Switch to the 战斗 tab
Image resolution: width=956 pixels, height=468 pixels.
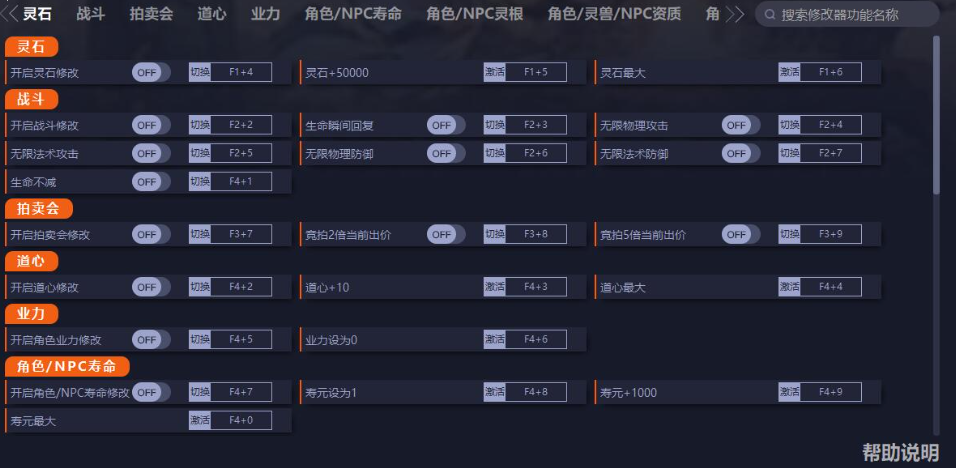click(x=91, y=14)
